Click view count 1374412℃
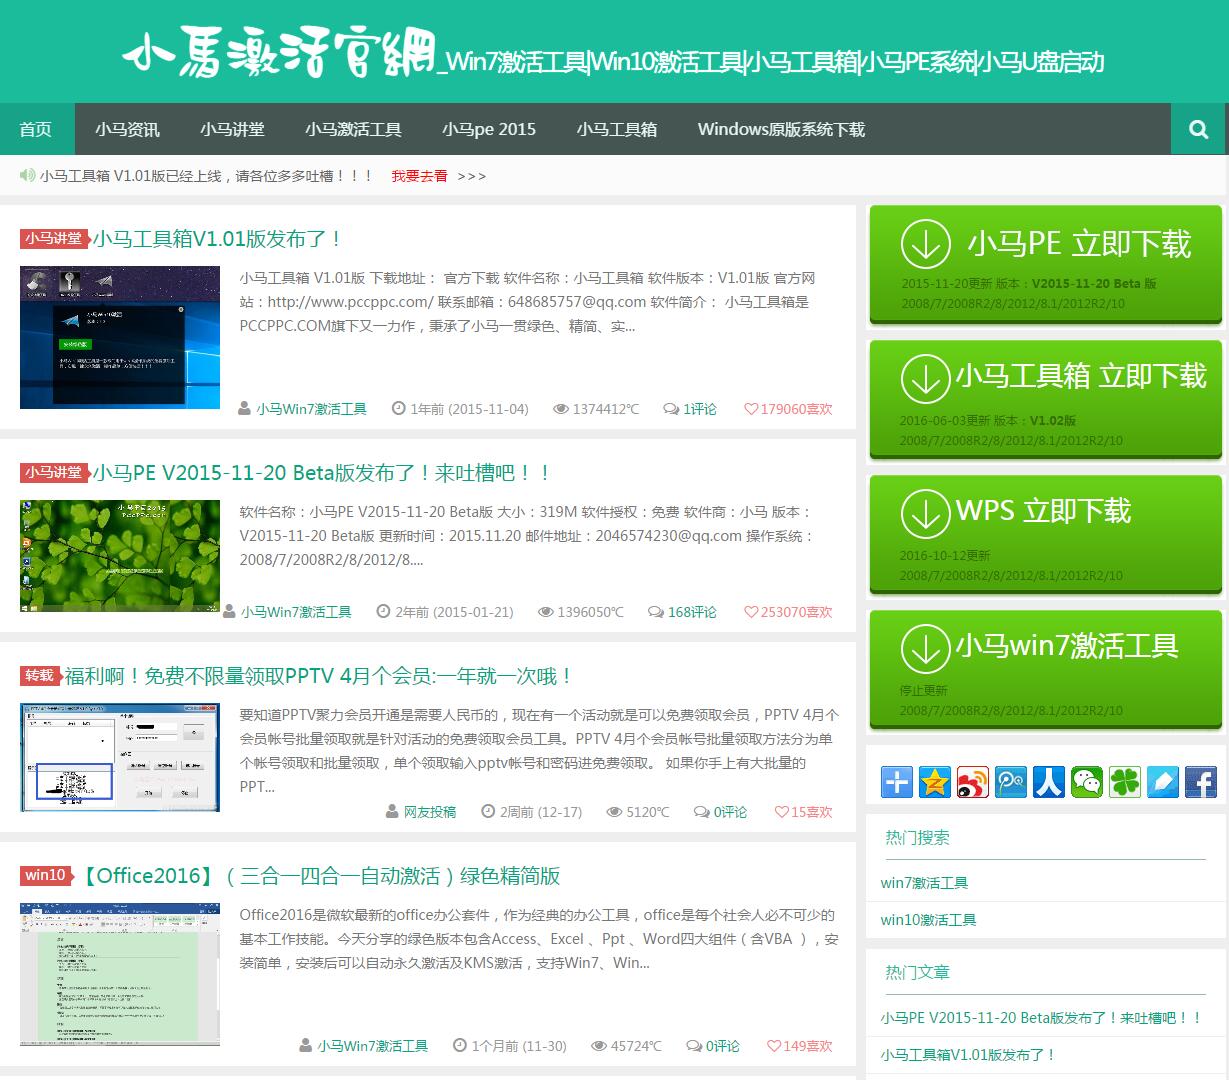 [x=605, y=409]
